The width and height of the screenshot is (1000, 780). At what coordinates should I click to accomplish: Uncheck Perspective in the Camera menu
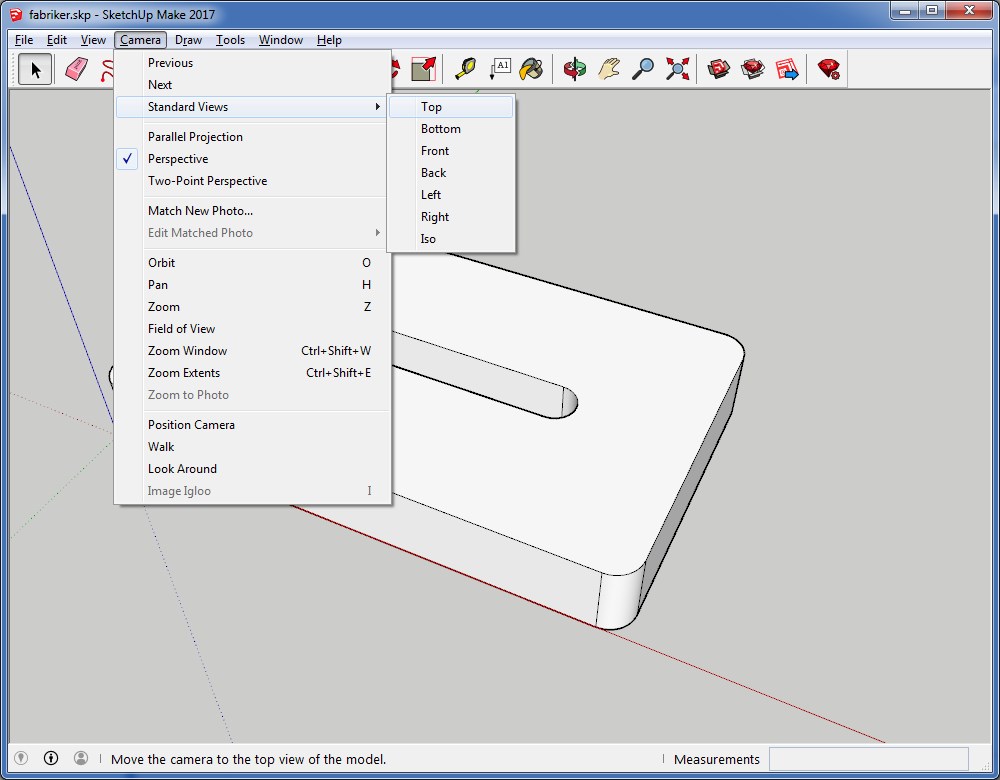178,158
